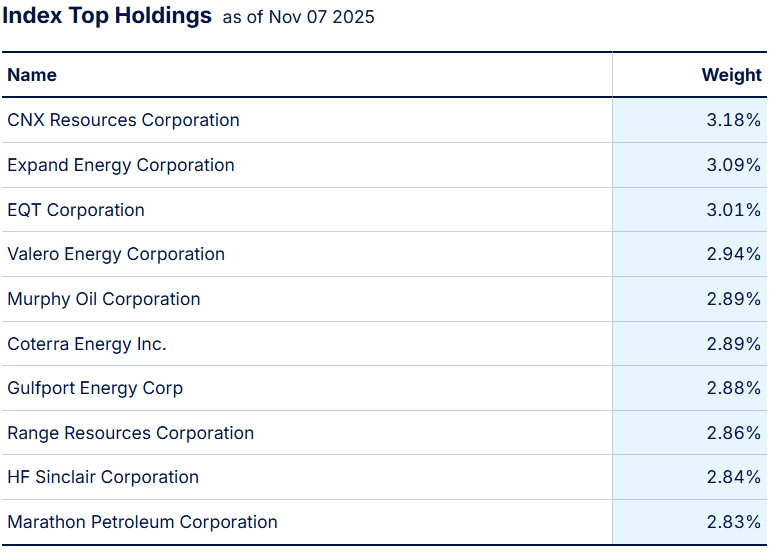Screen dimensions: 776x555
Task: Click the 3.01% weight cell
Action: [x=733, y=210]
